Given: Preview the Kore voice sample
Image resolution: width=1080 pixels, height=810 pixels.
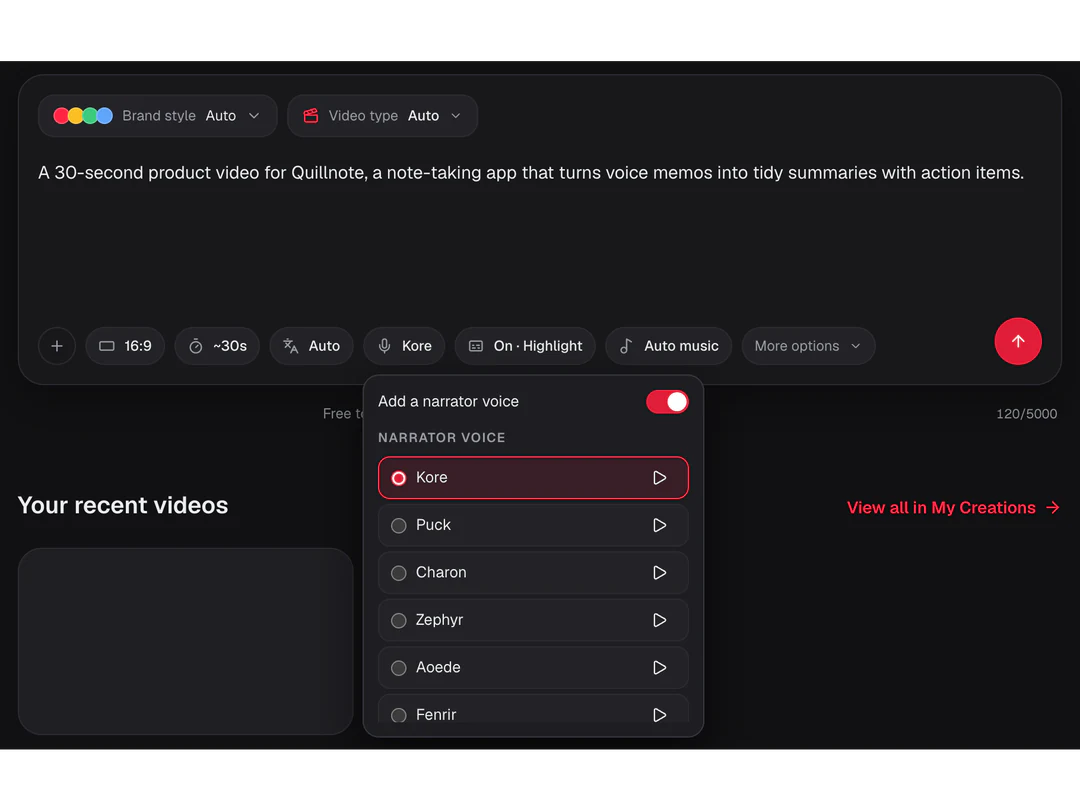Looking at the screenshot, I should (659, 478).
